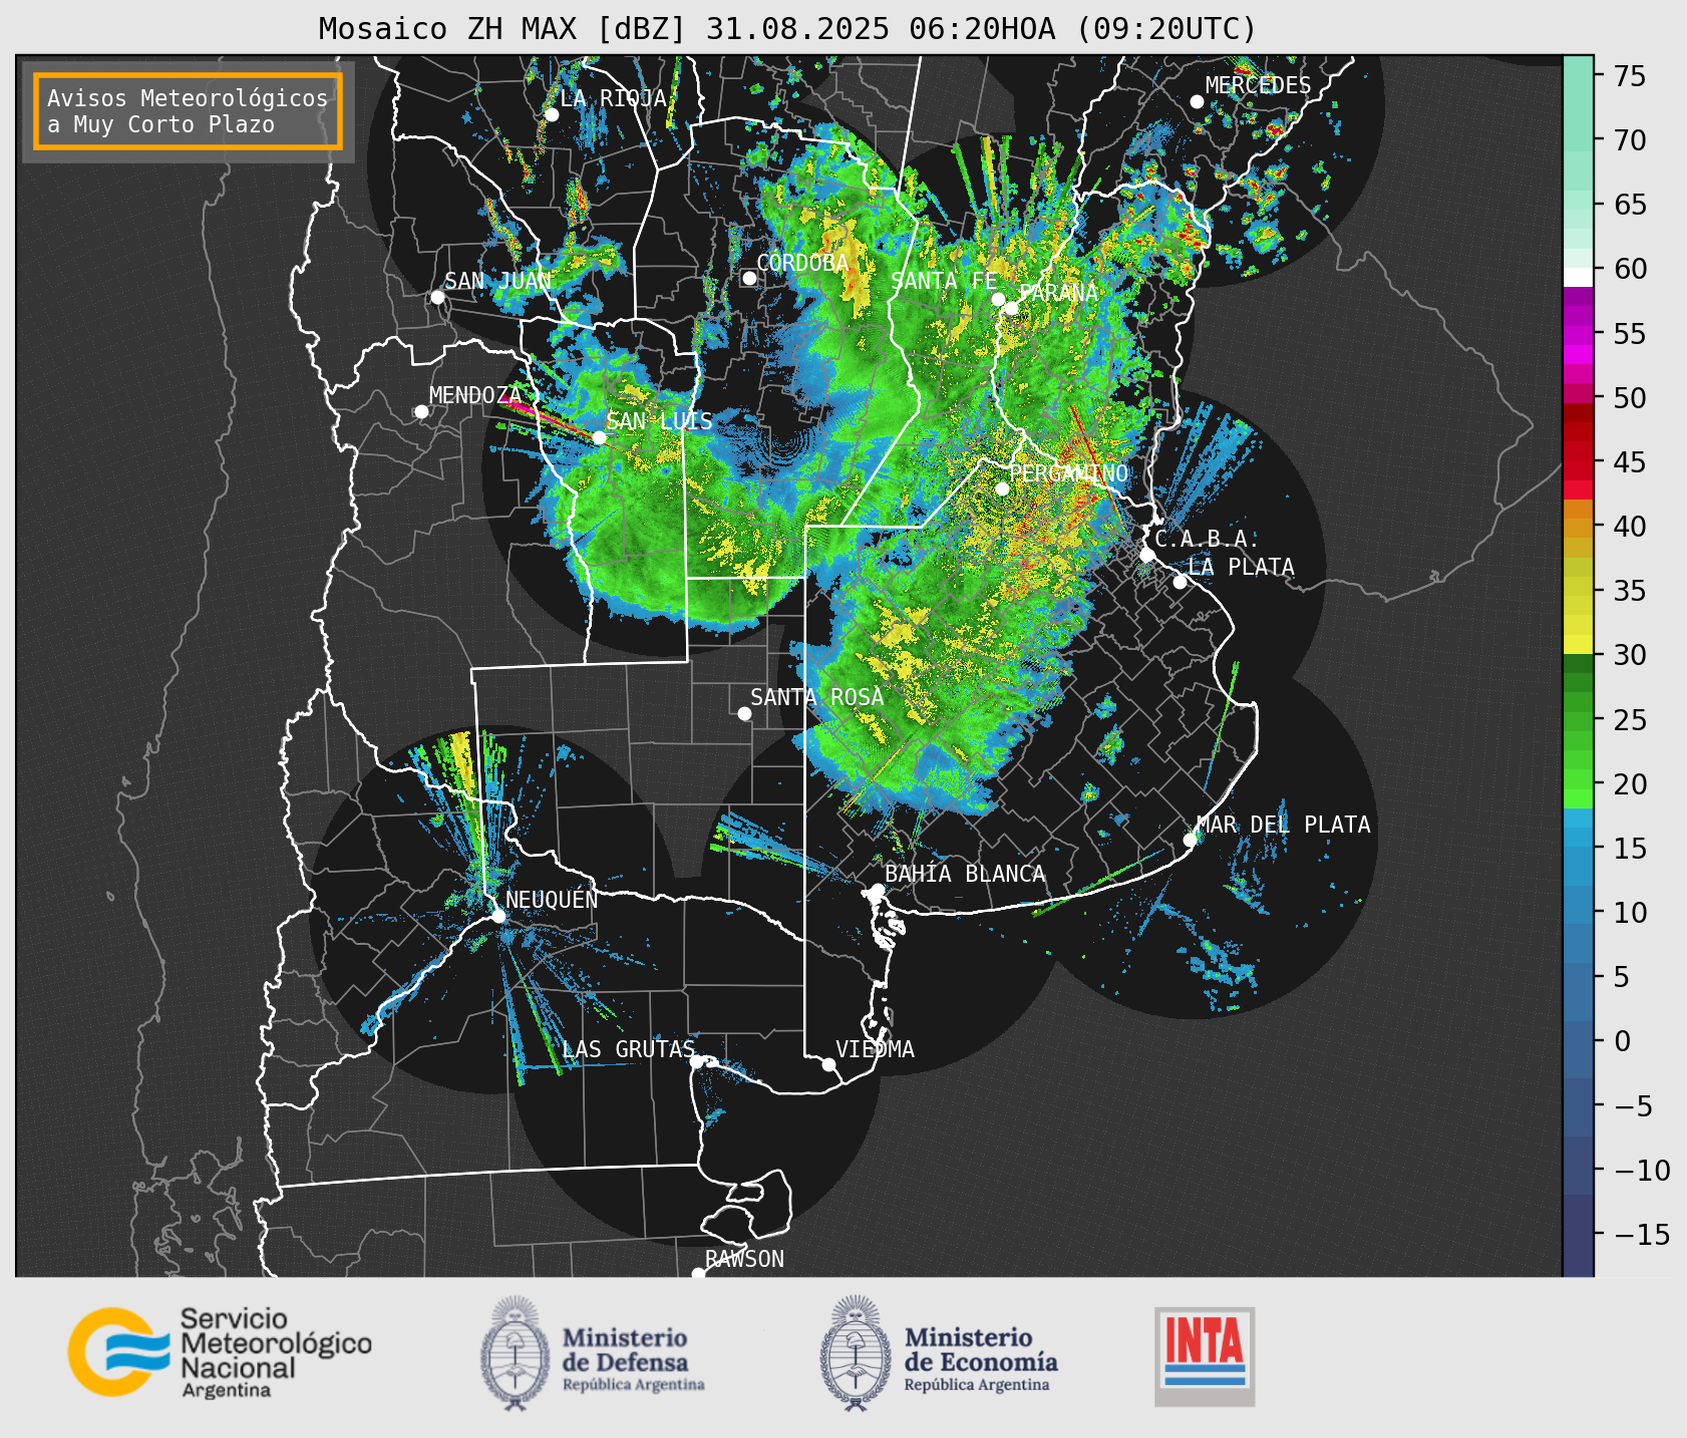Viewport: 1687px width, 1438px height.
Task: Click the NEUQUÉN city label
Action: pyautogui.click(x=551, y=900)
